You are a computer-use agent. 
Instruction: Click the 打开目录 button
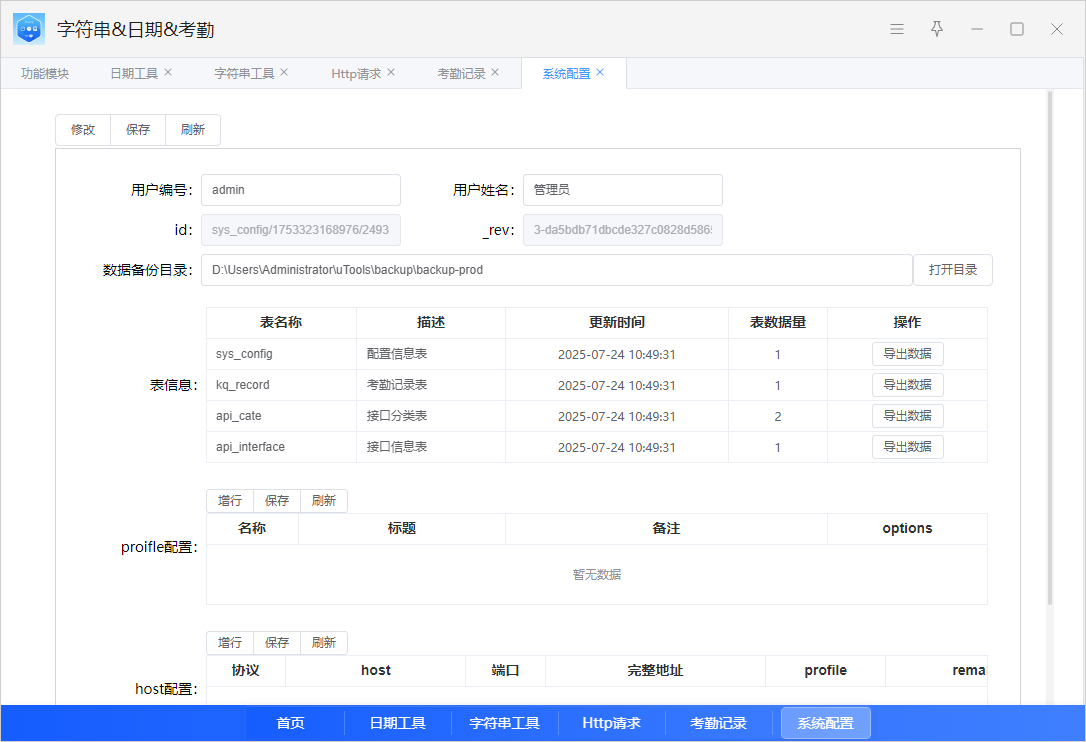click(x=952, y=270)
